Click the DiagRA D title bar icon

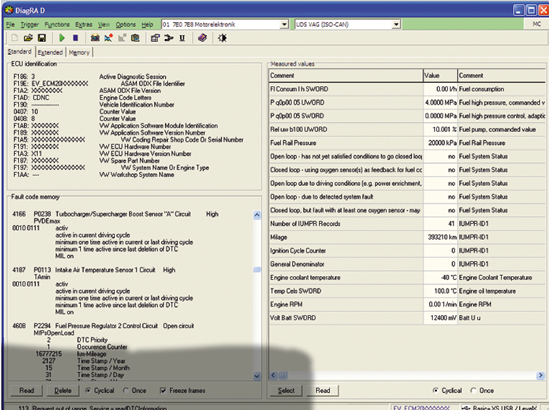coord(8,10)
